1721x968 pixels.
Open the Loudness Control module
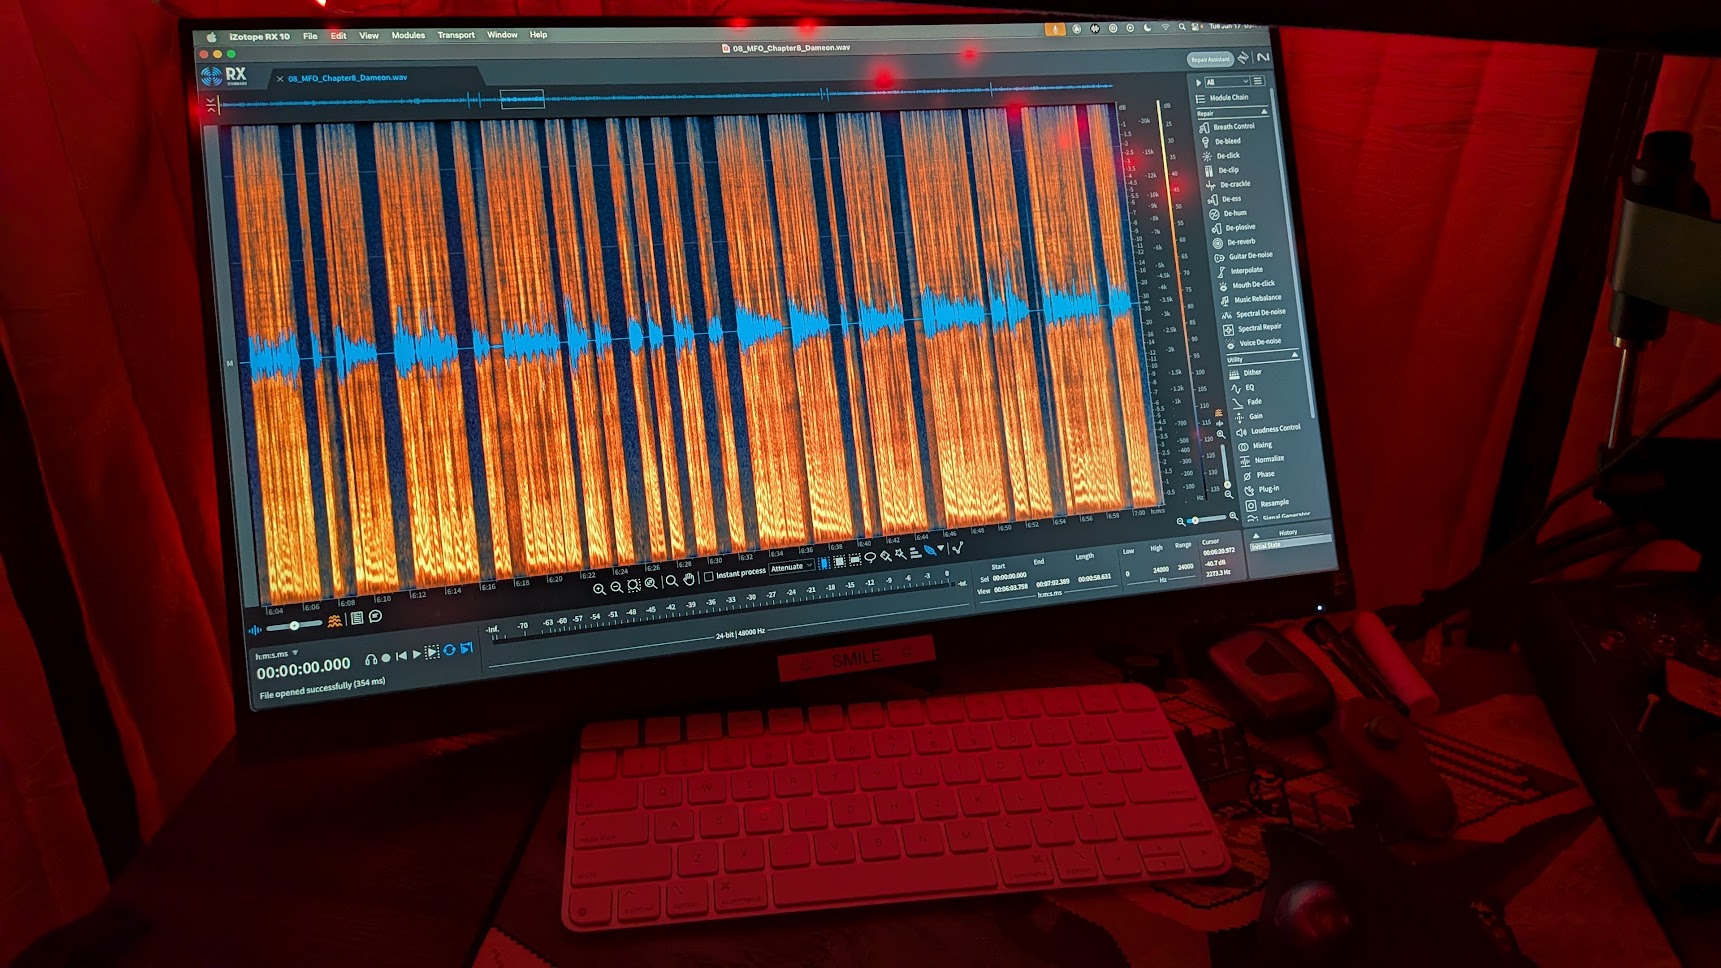[x=1274, y=429]
